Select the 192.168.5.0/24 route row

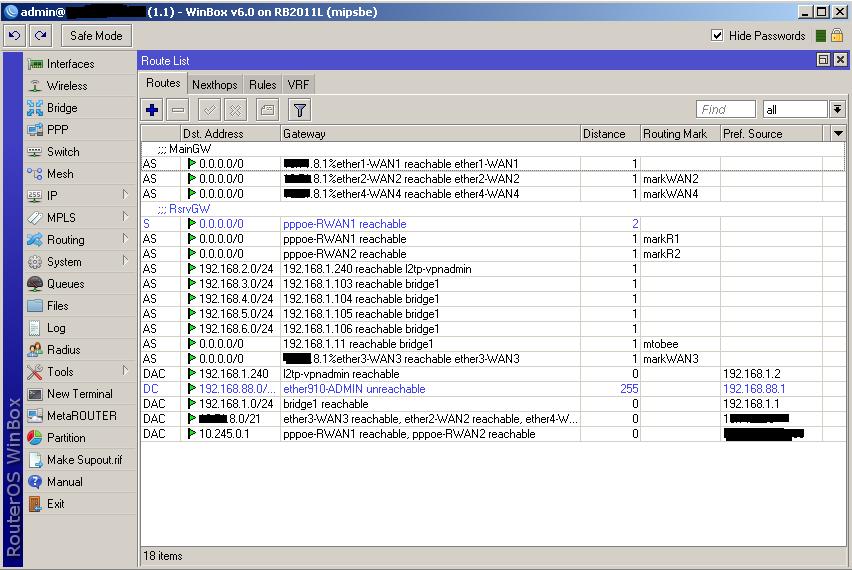(x=492, y=314)
